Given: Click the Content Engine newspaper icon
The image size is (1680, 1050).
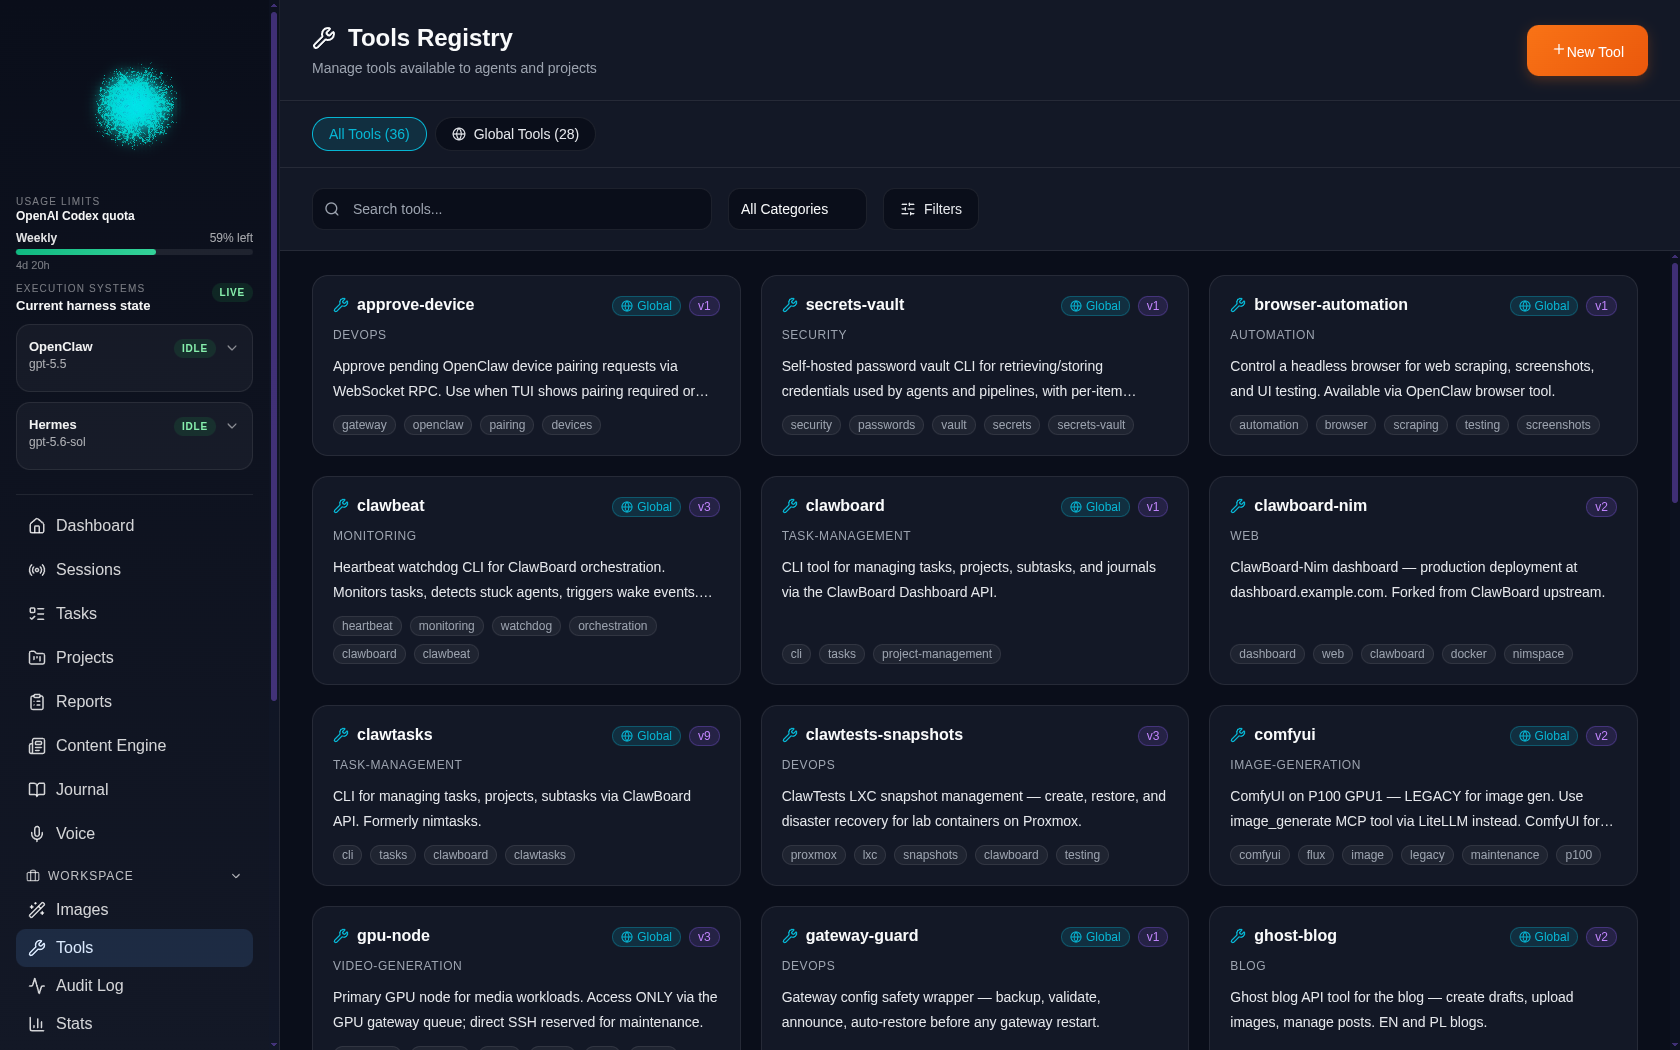Looking at the screenshot, I should (37, 746).
